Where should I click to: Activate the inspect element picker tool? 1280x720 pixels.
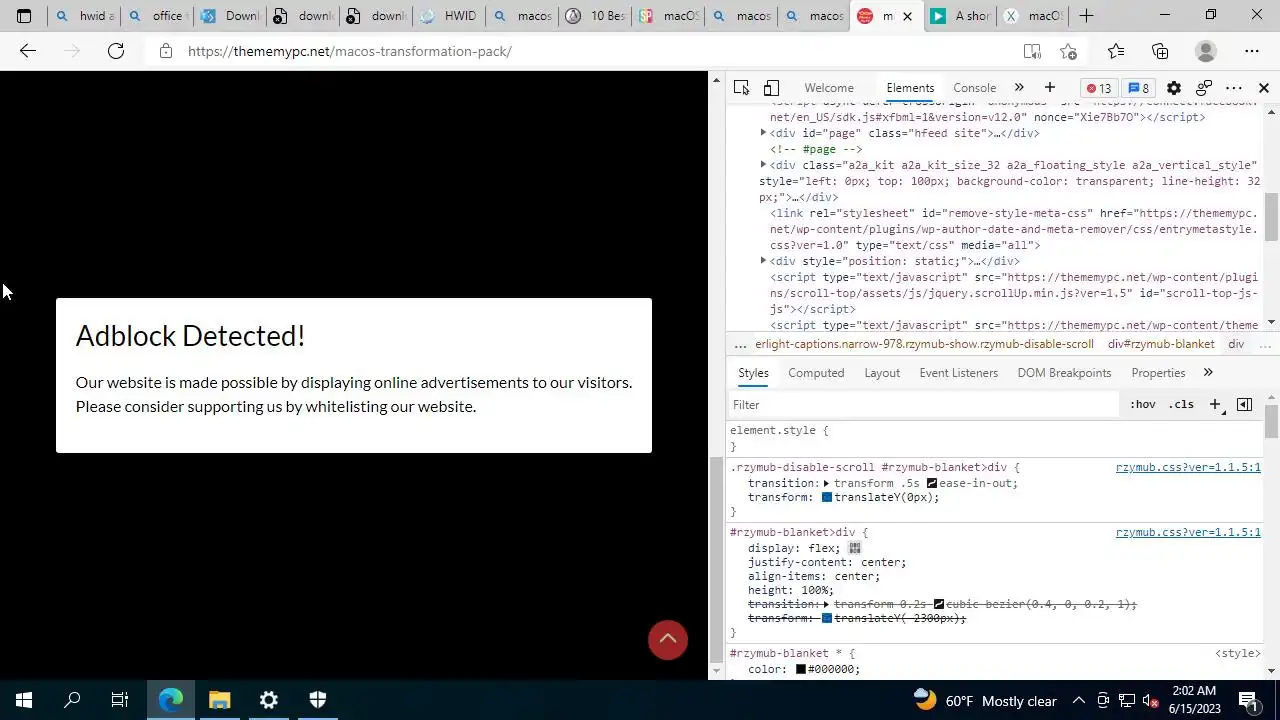[x=741, y=88]
